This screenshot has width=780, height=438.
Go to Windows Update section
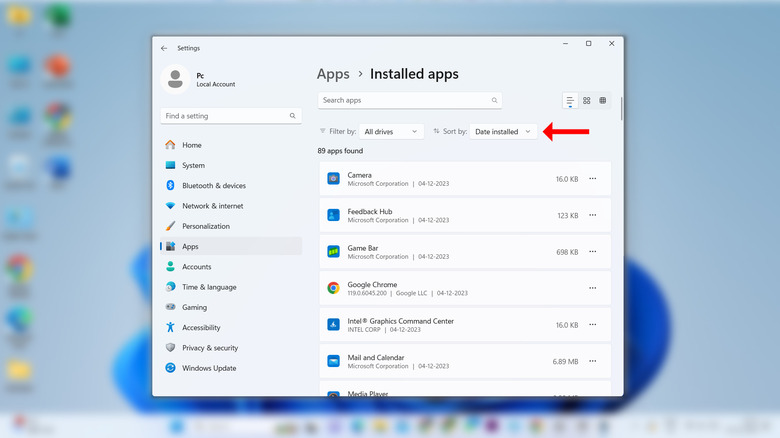click(x=209, y=368)
